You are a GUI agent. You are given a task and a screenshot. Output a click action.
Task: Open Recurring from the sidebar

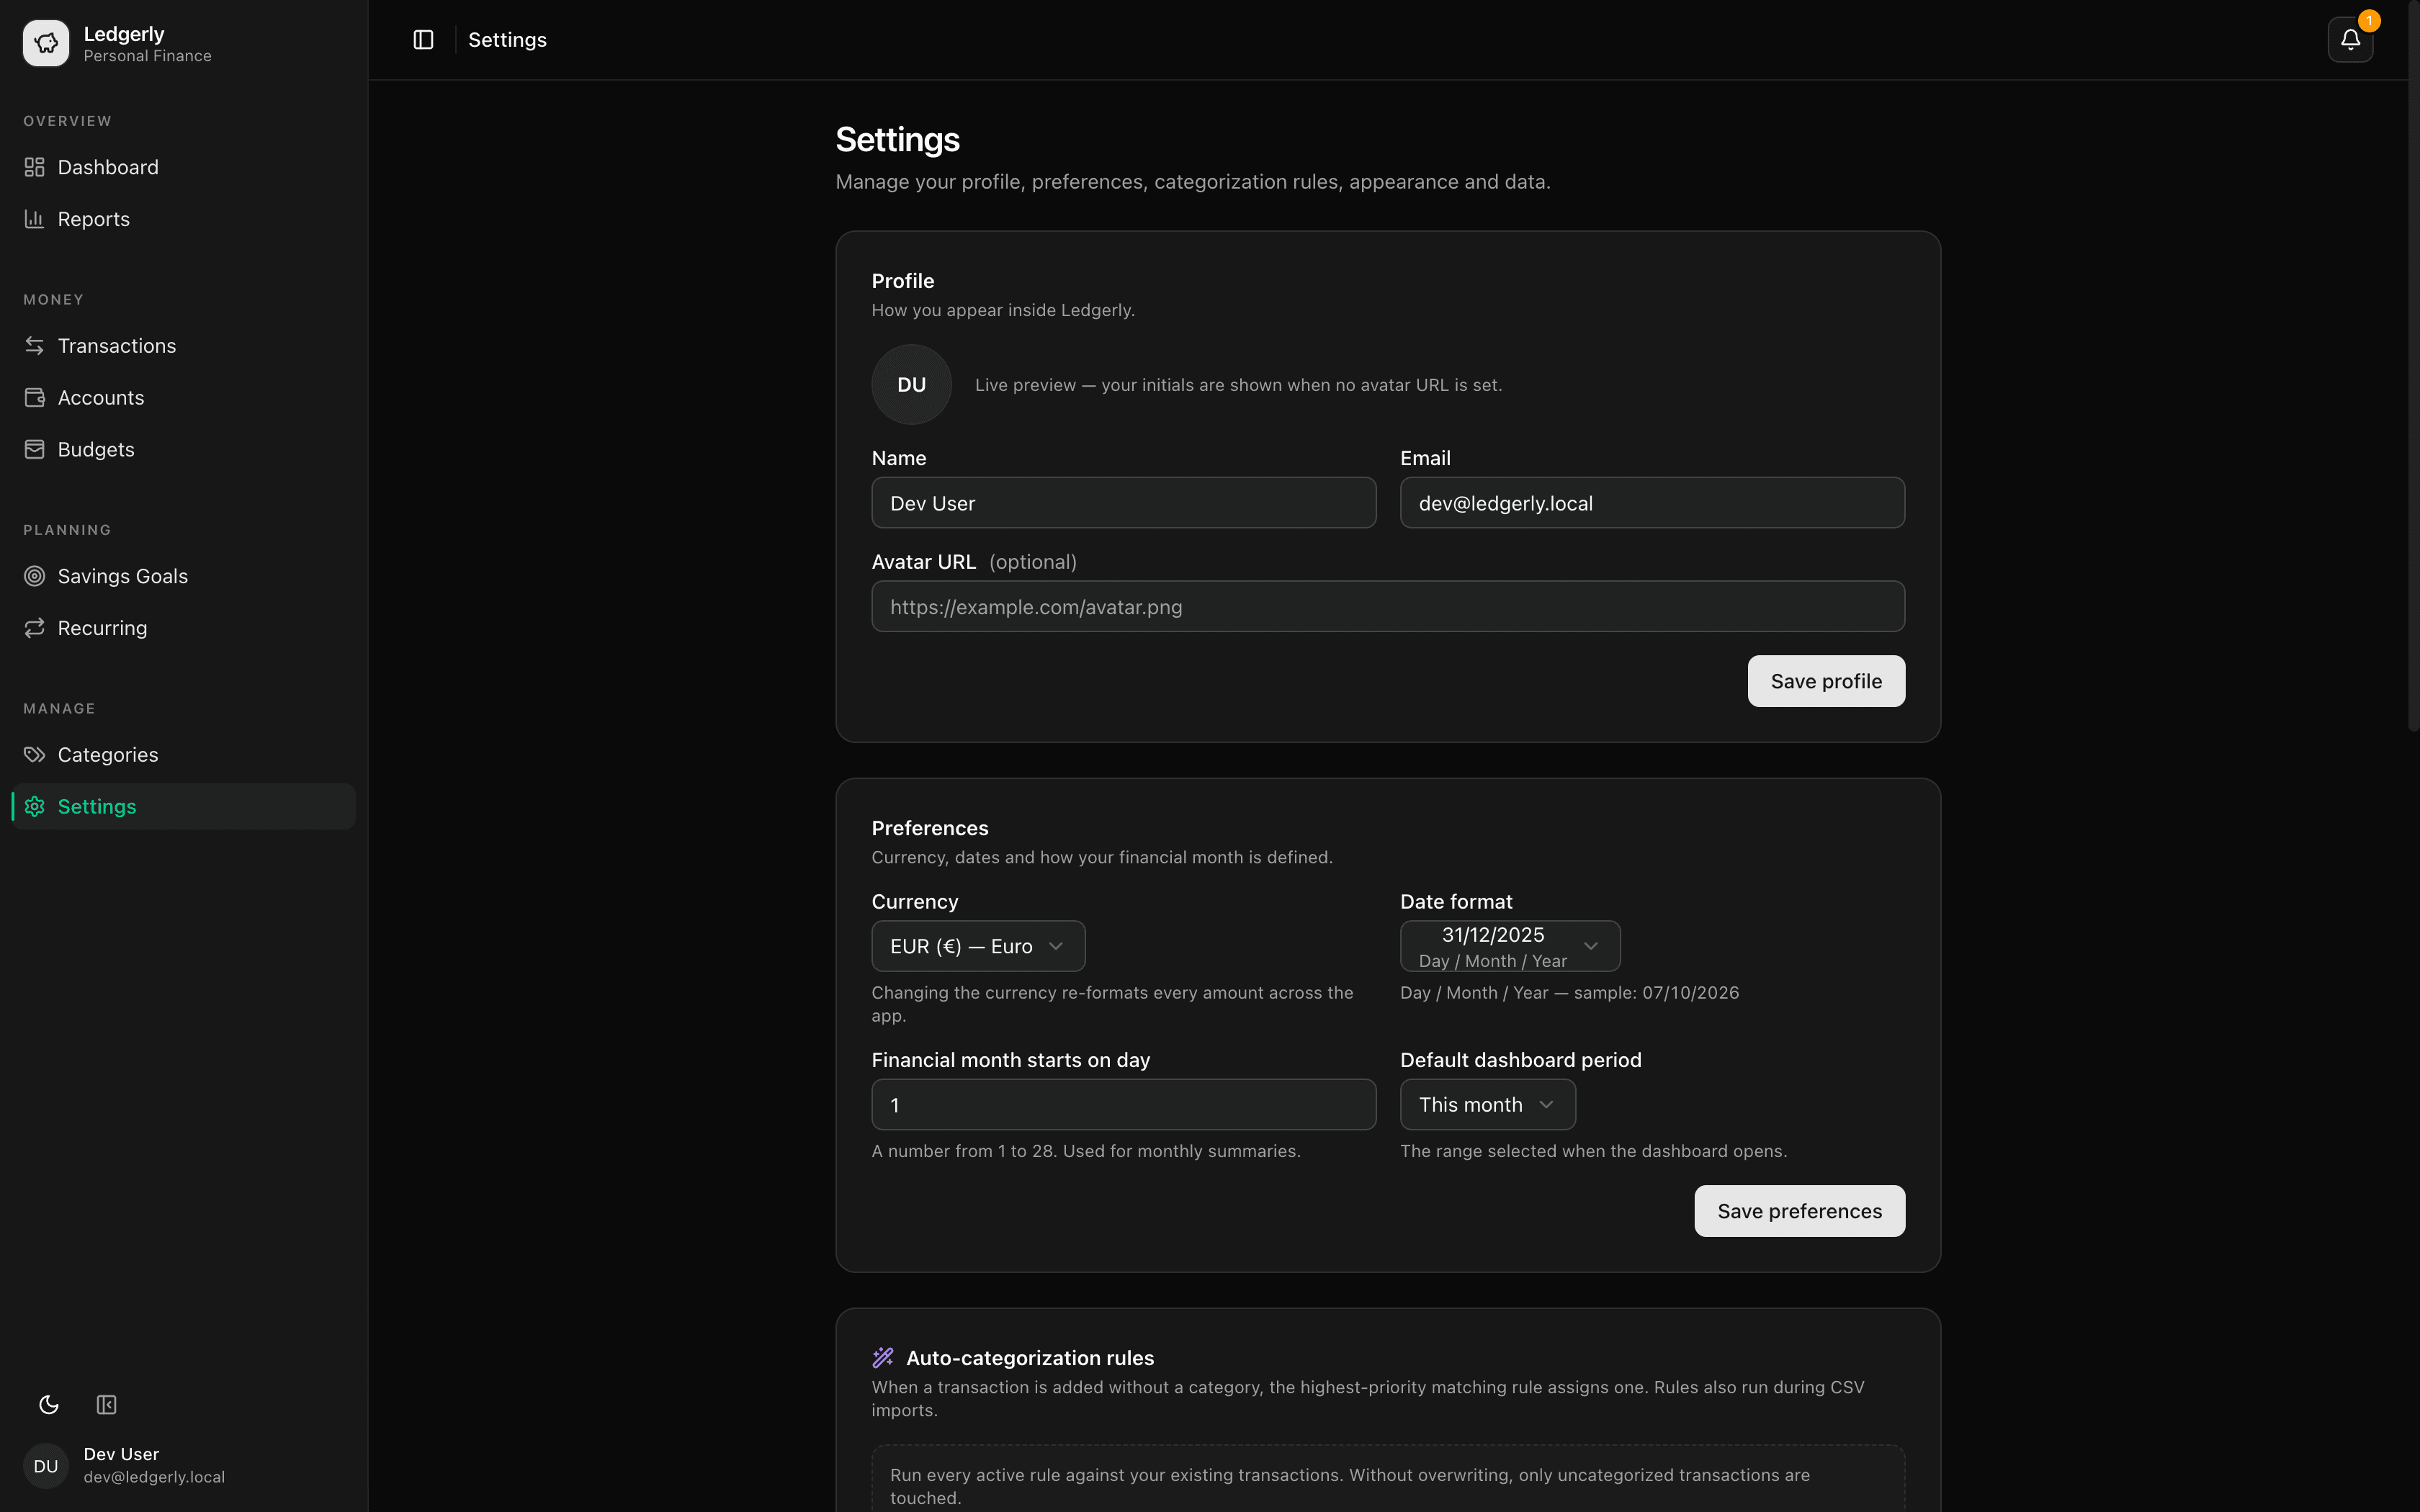pos(184,628)
